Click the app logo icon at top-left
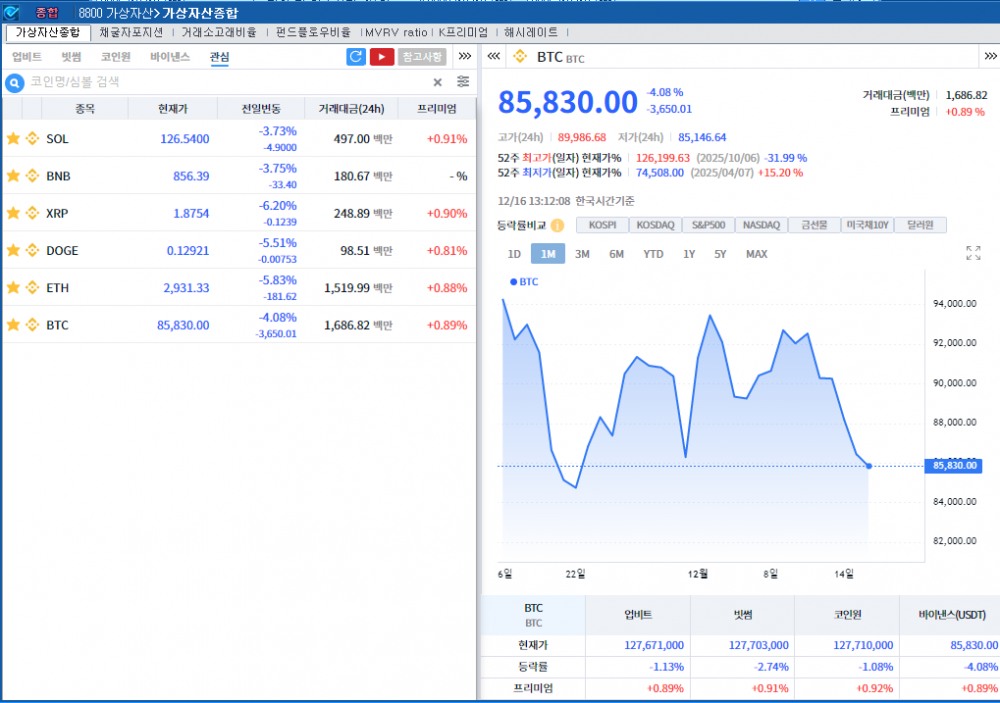Screen dimensions: 1000x703 point(13,11)
